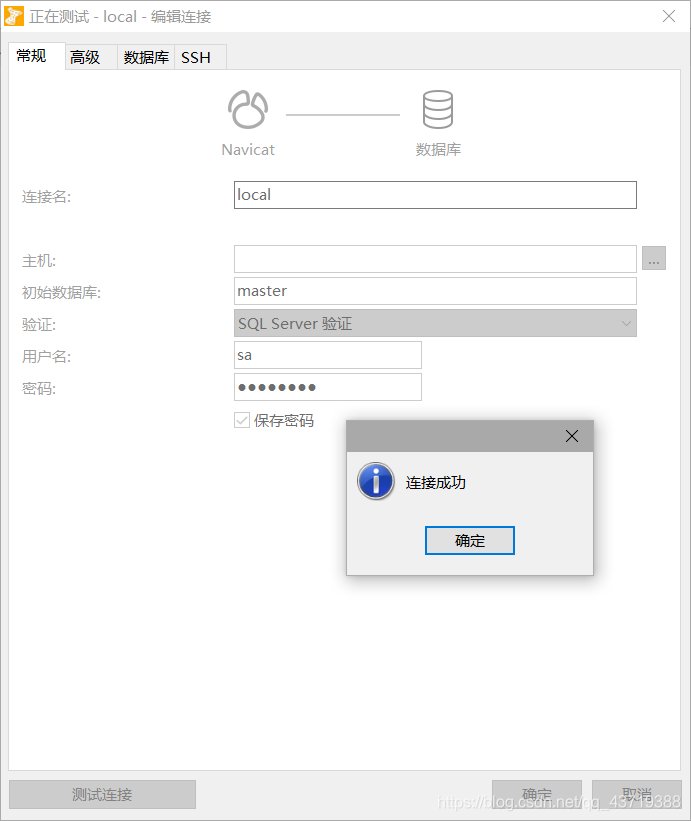Click the 测试连接 button

coord(103,794)
